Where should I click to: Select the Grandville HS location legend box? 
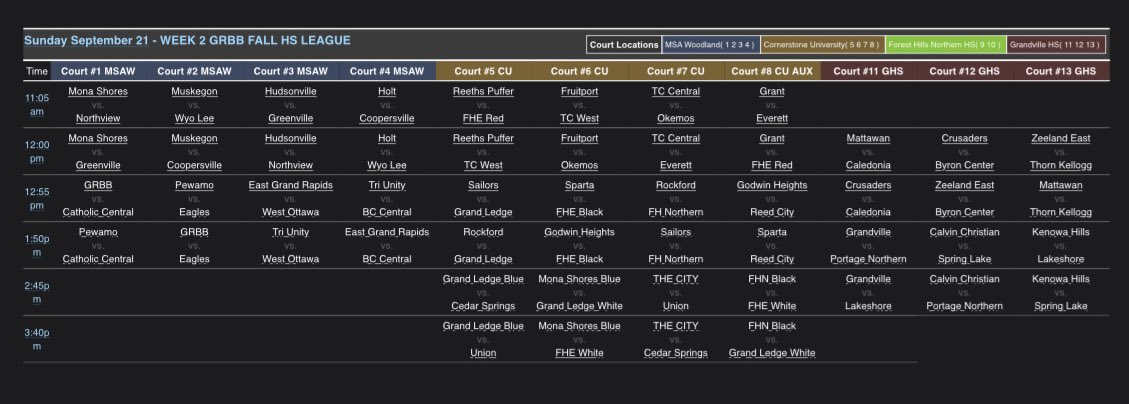coord(1056,45)
